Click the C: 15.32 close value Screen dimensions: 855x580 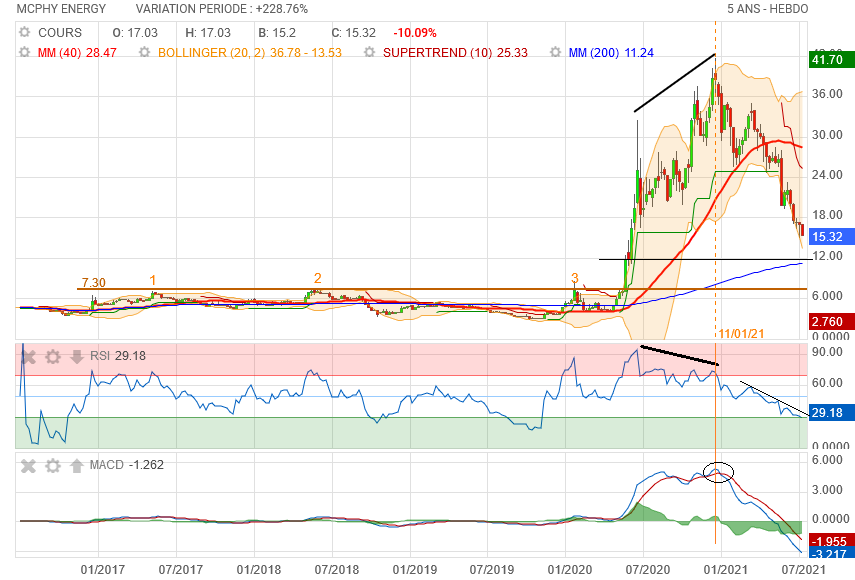click(x=353, y=33)
